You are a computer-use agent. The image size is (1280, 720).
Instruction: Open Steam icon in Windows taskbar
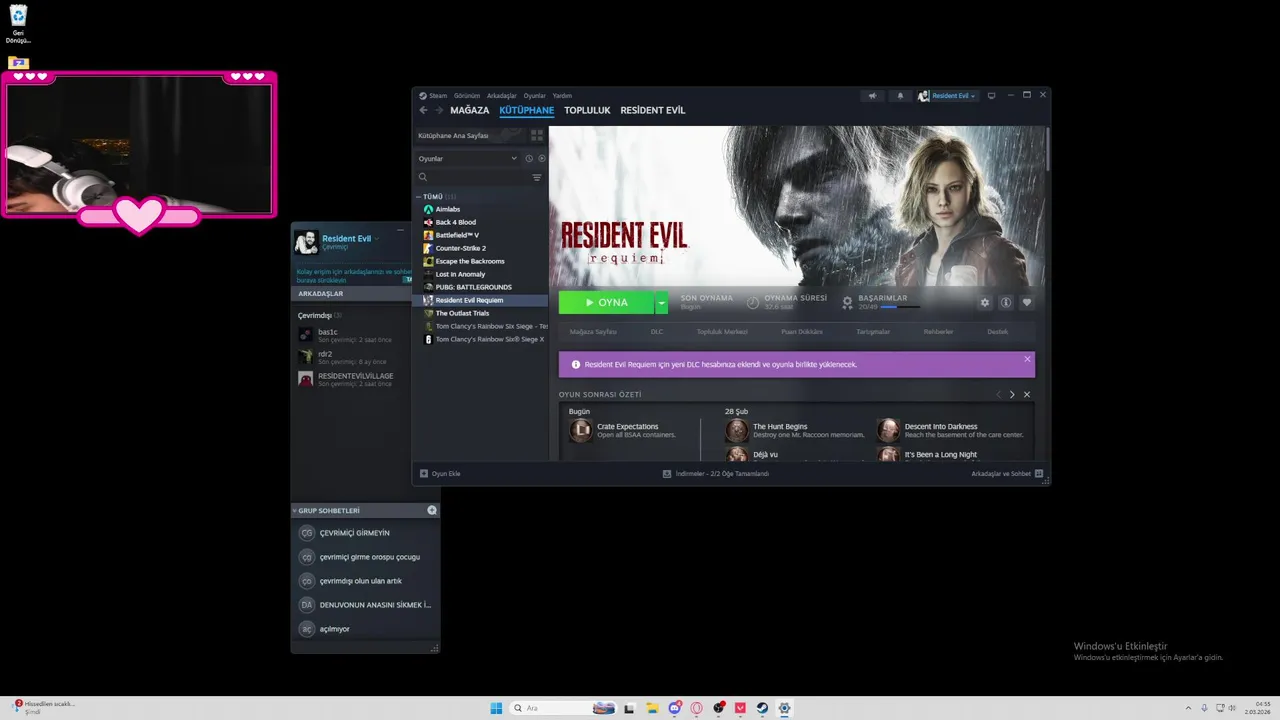tap(762, 708)
